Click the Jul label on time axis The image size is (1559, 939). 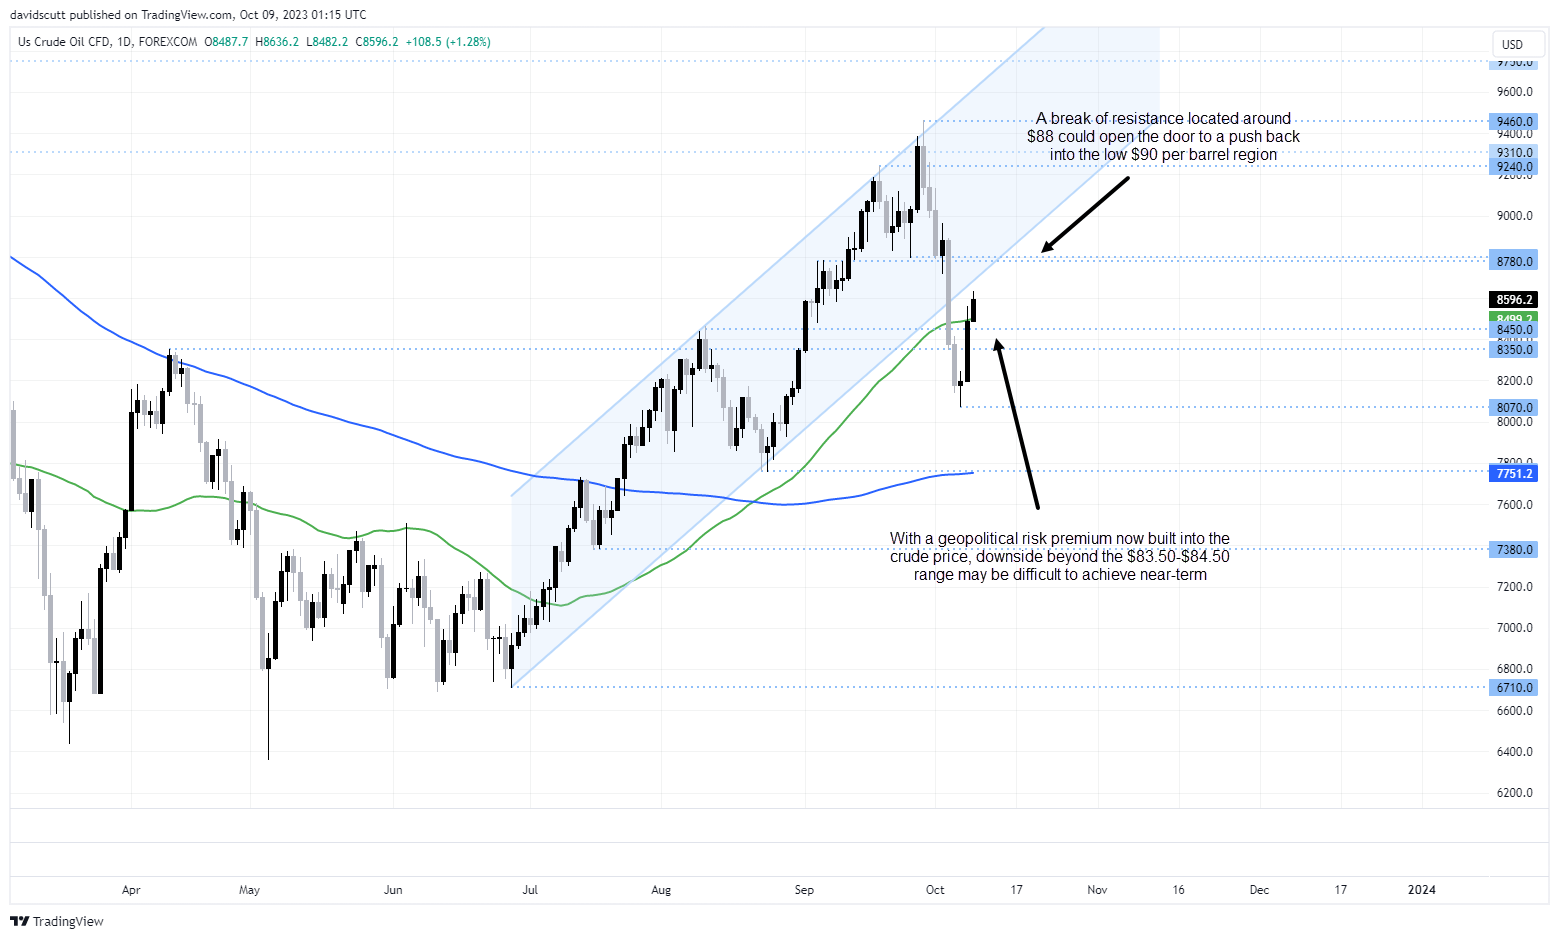click(x=530, y=890)
